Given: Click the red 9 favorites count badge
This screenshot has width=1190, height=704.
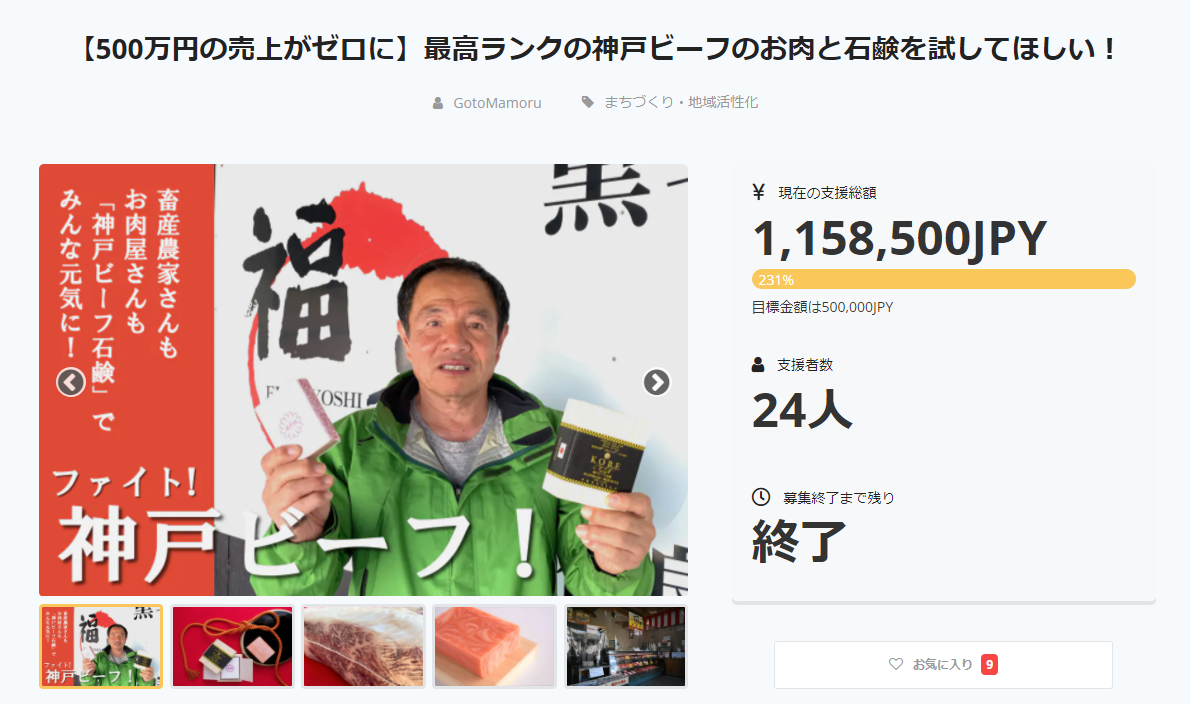Looking at the screenshot, I should [989, 665].
